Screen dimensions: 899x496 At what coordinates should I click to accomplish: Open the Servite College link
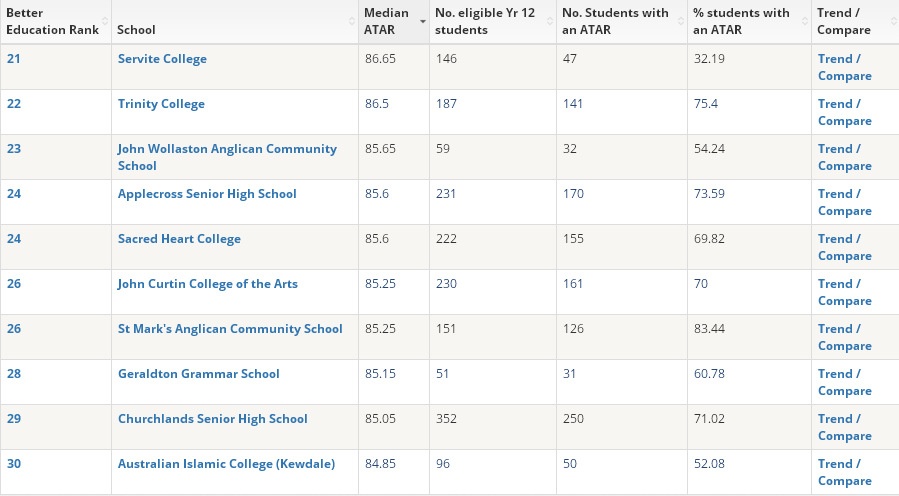click(162, 59)
